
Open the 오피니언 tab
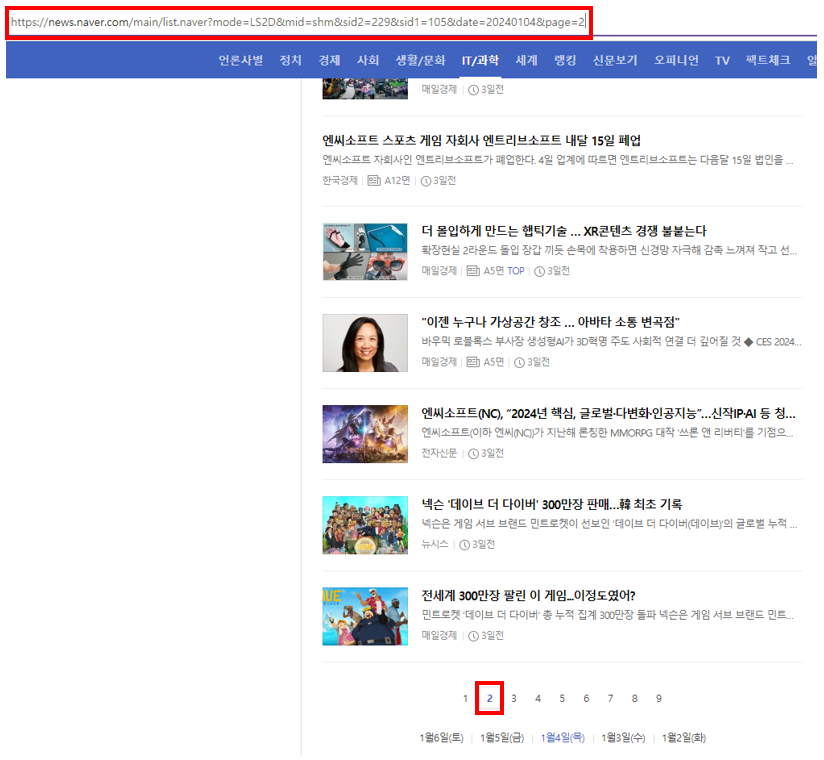tap(676, 60)
